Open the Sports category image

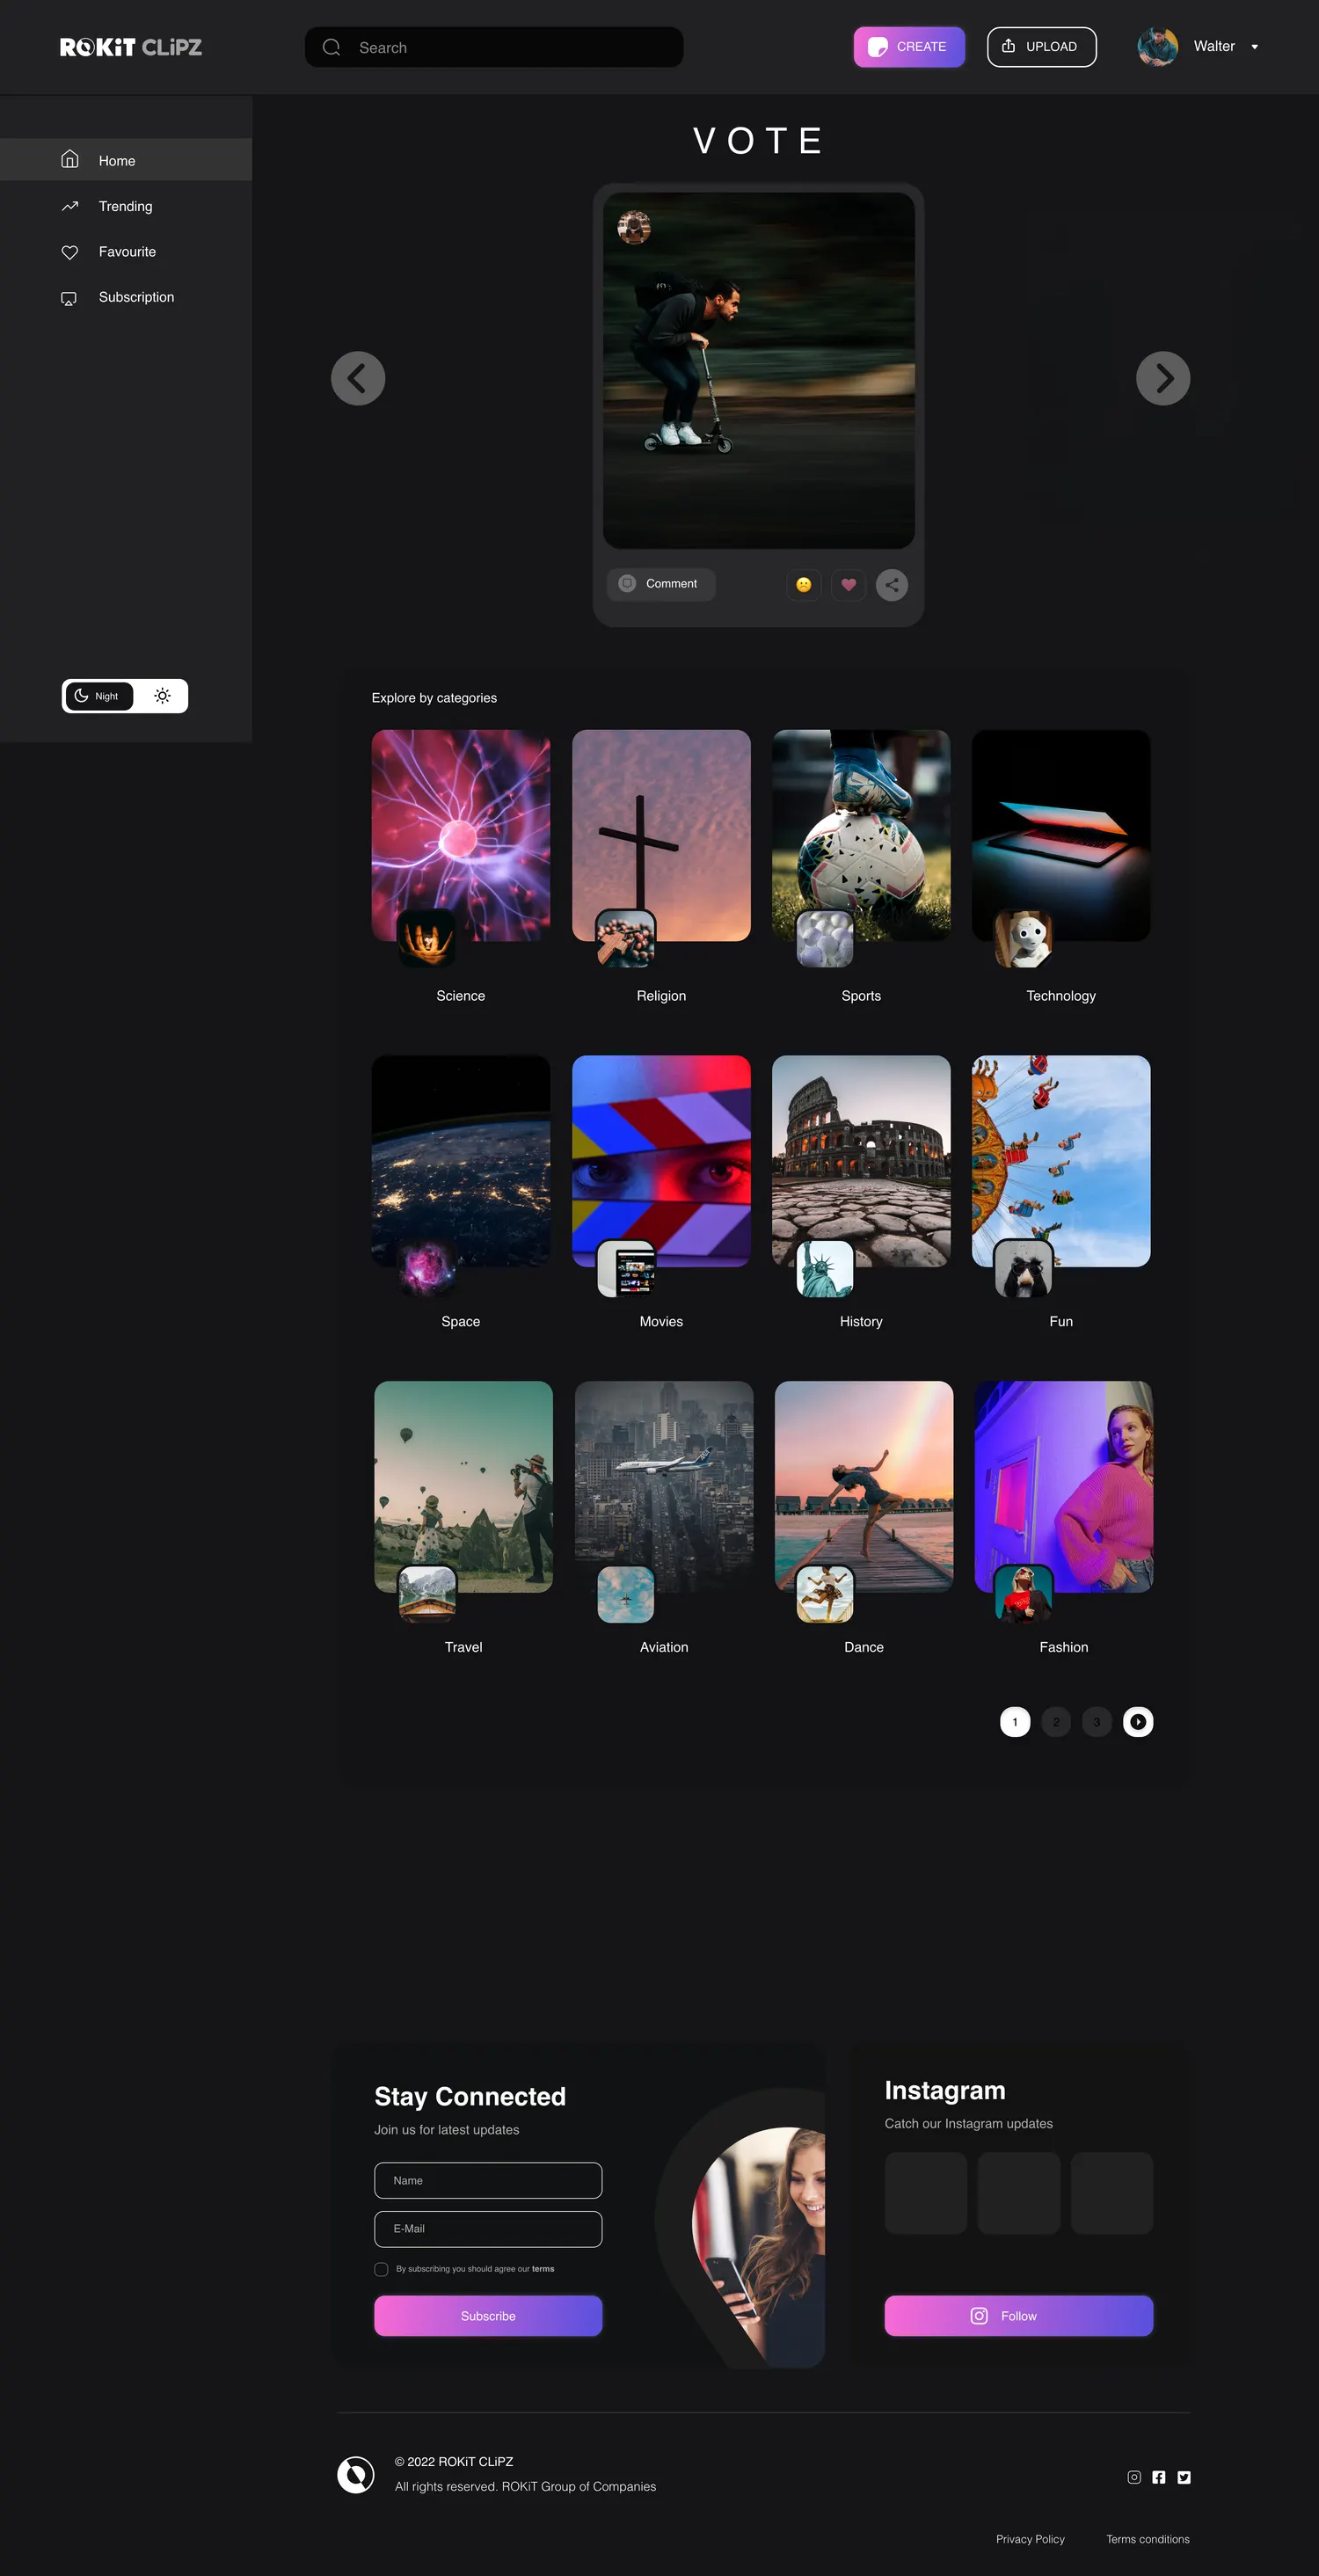click(x=861, y=835)
